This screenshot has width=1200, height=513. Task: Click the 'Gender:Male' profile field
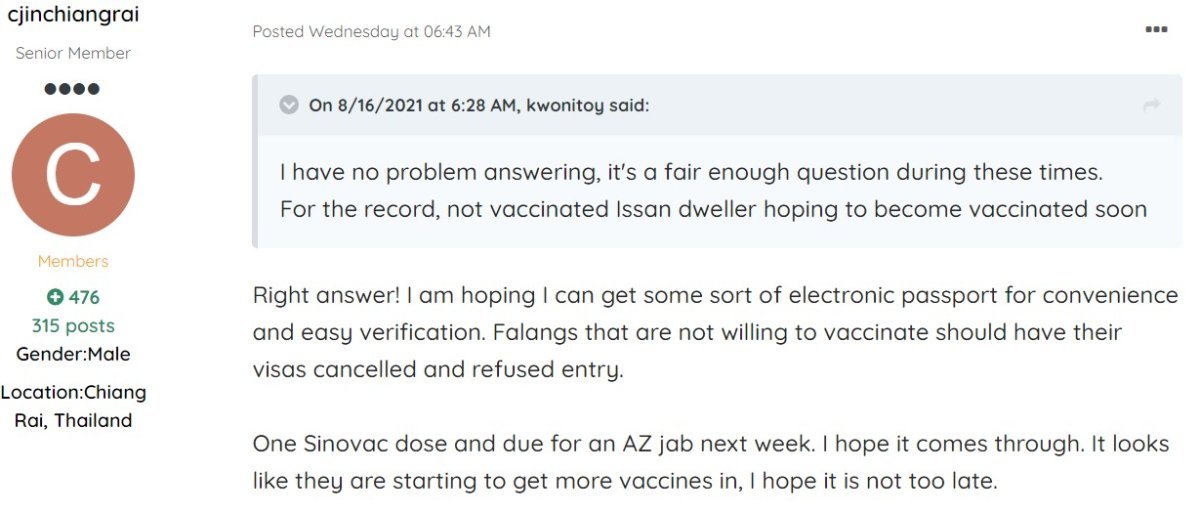73,354
